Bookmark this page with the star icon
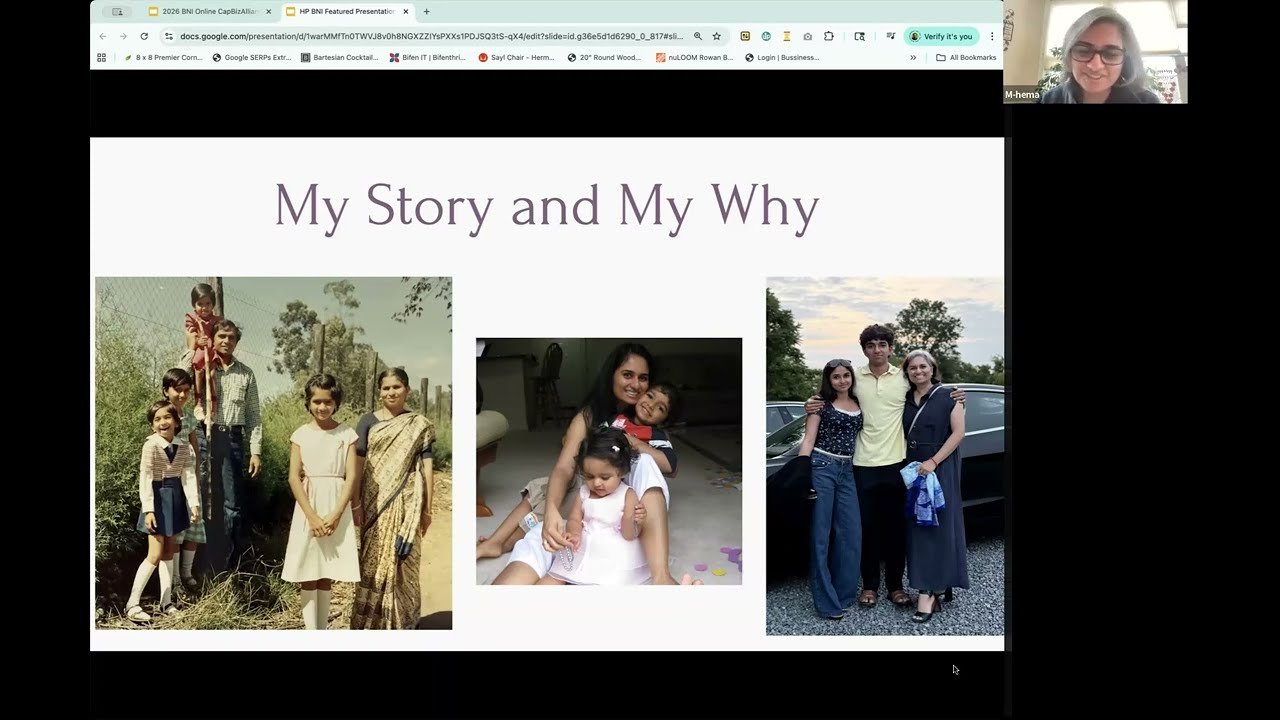This screenshot has width=1280, height=720. (716, 36)
